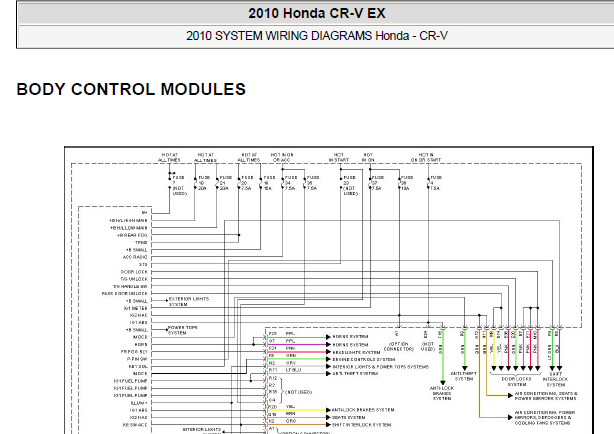Click the Fuse 10 20A symbol
The height and width of the screenshot is (434, 614).
click(195, 183)
